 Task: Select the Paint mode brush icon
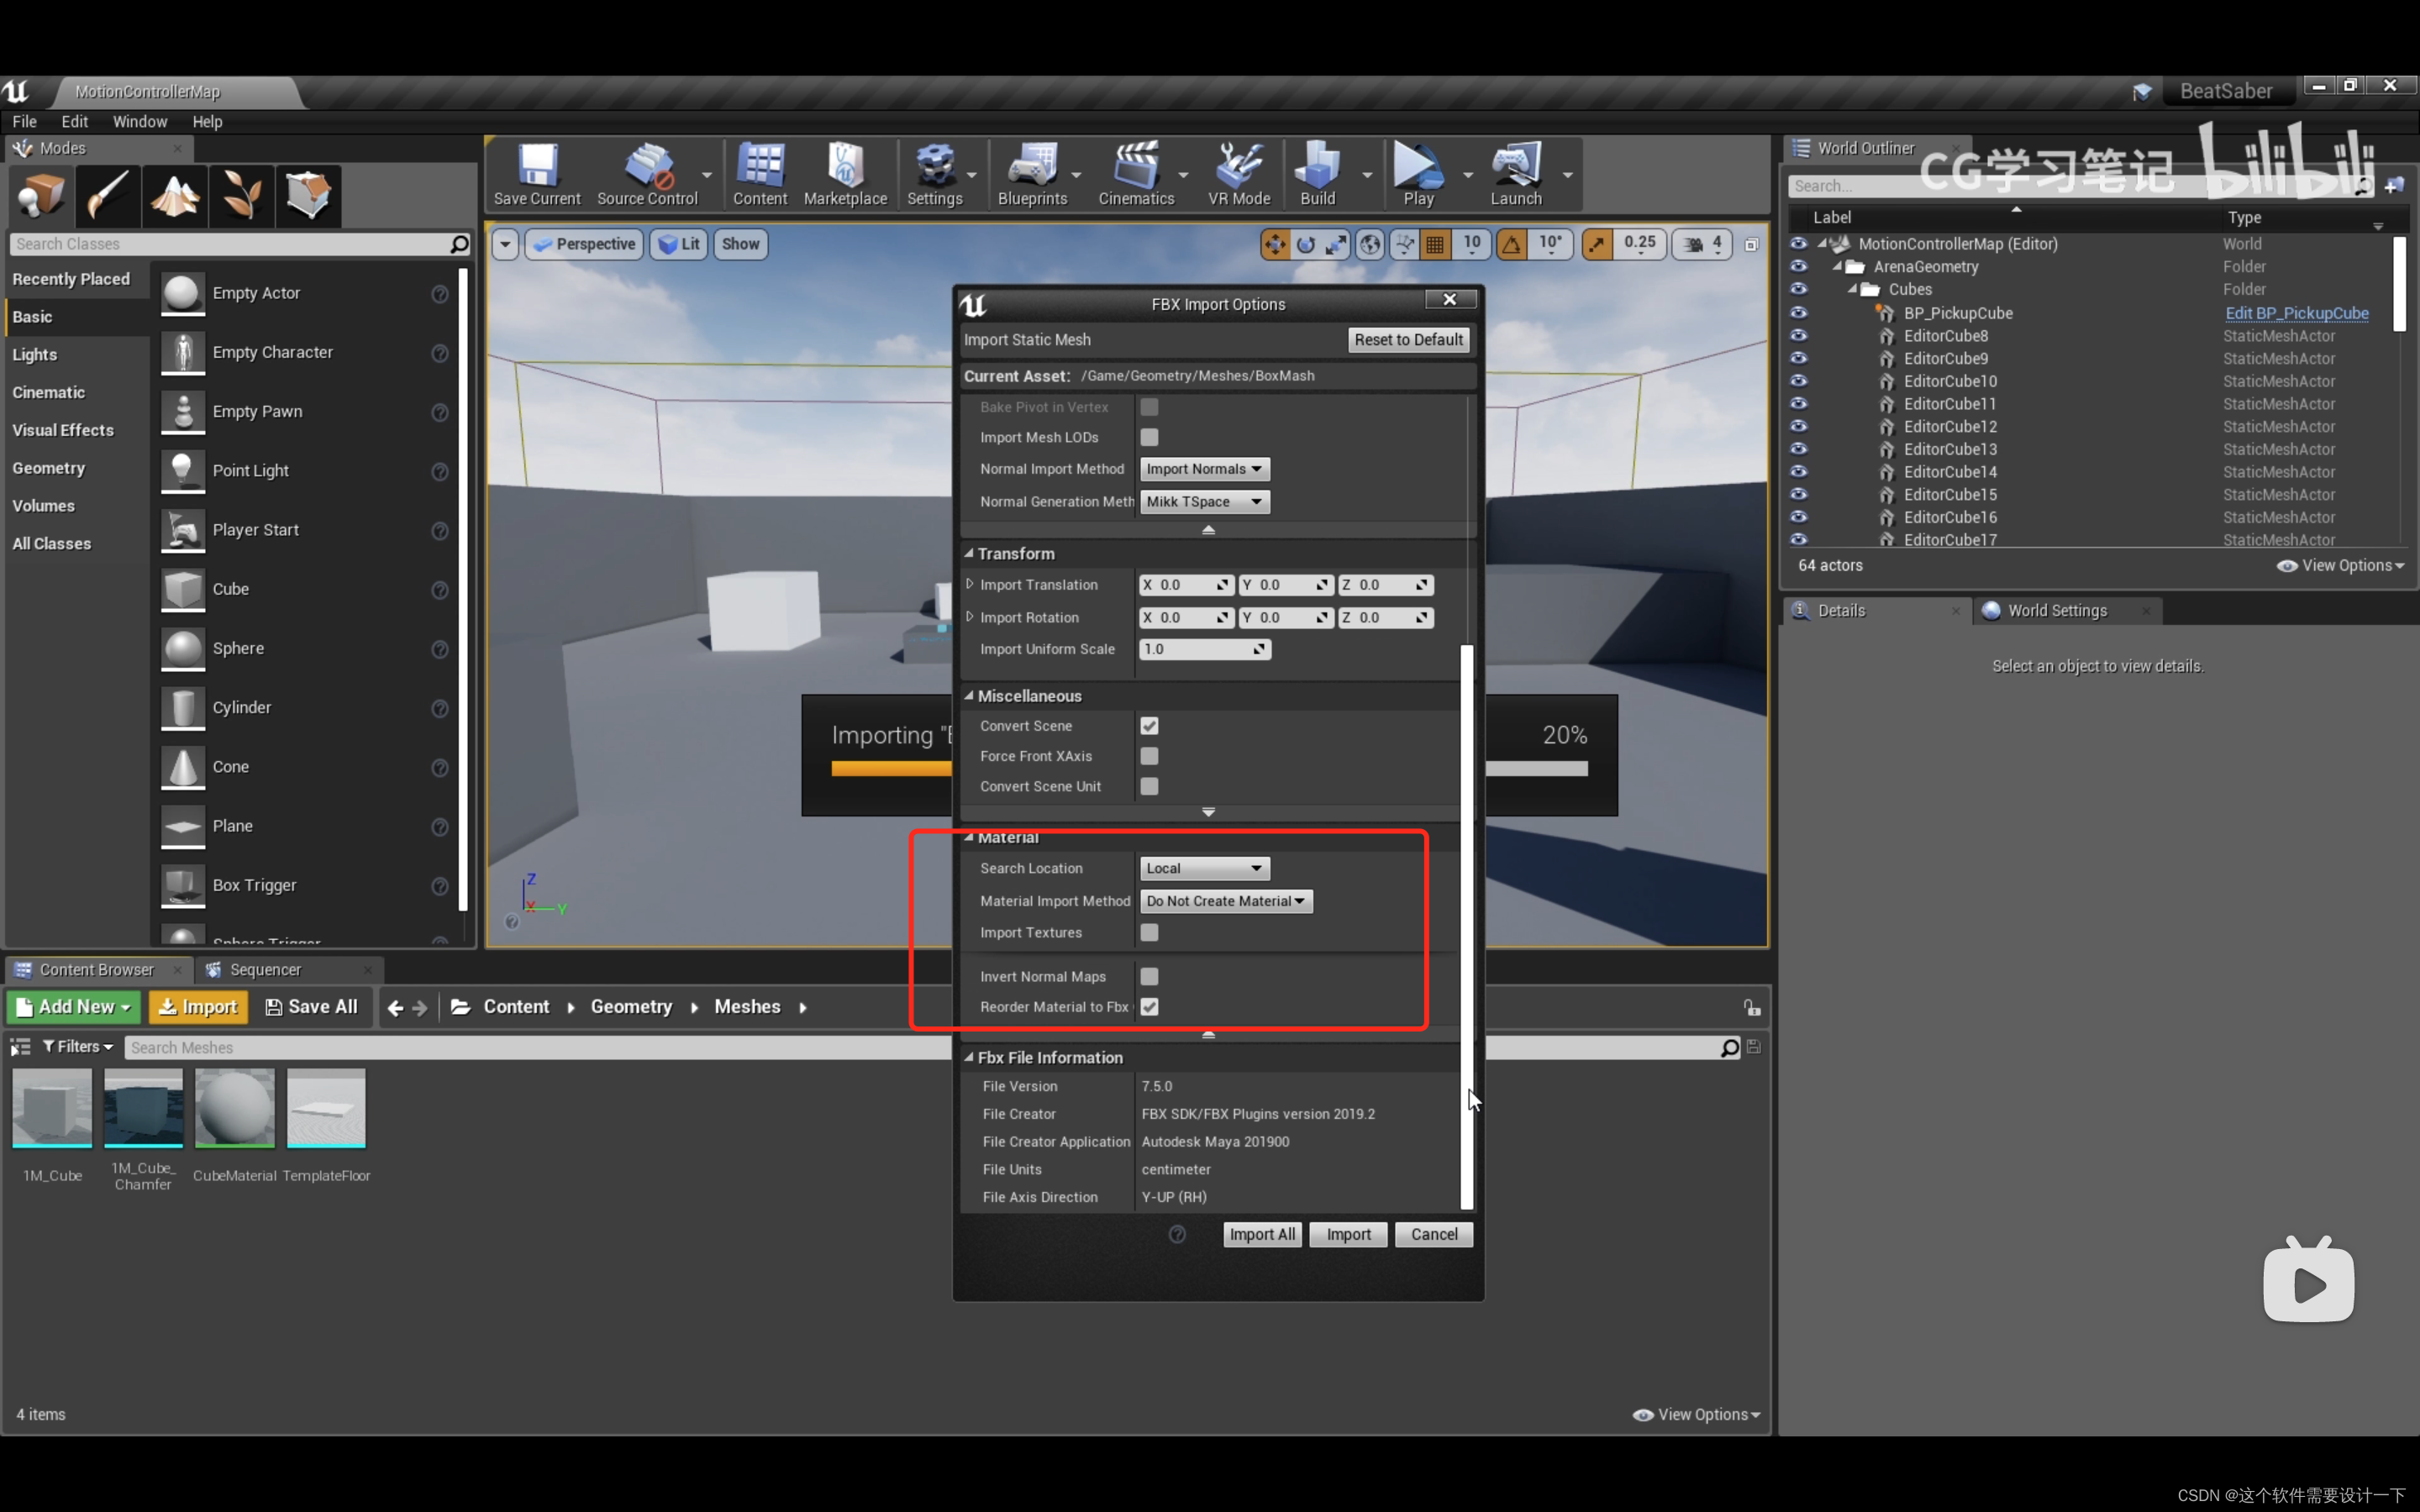click(x=108, y=195)
